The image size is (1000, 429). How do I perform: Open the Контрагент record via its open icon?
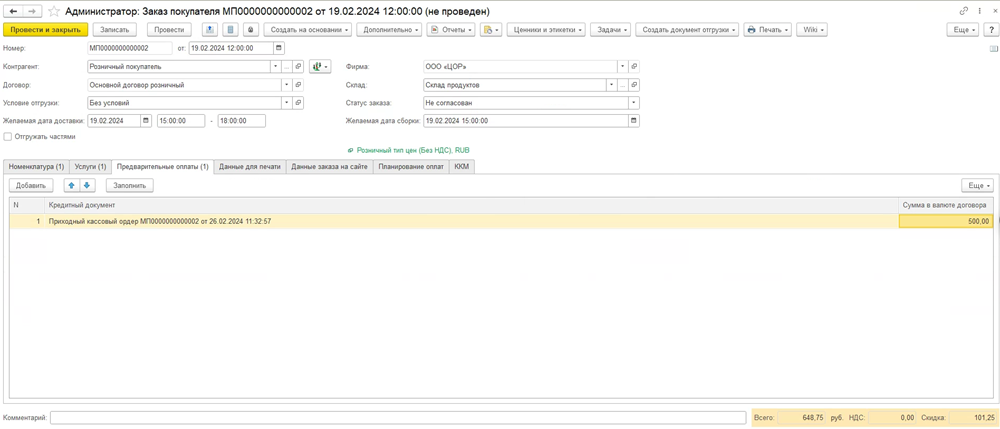coord(298,67)
